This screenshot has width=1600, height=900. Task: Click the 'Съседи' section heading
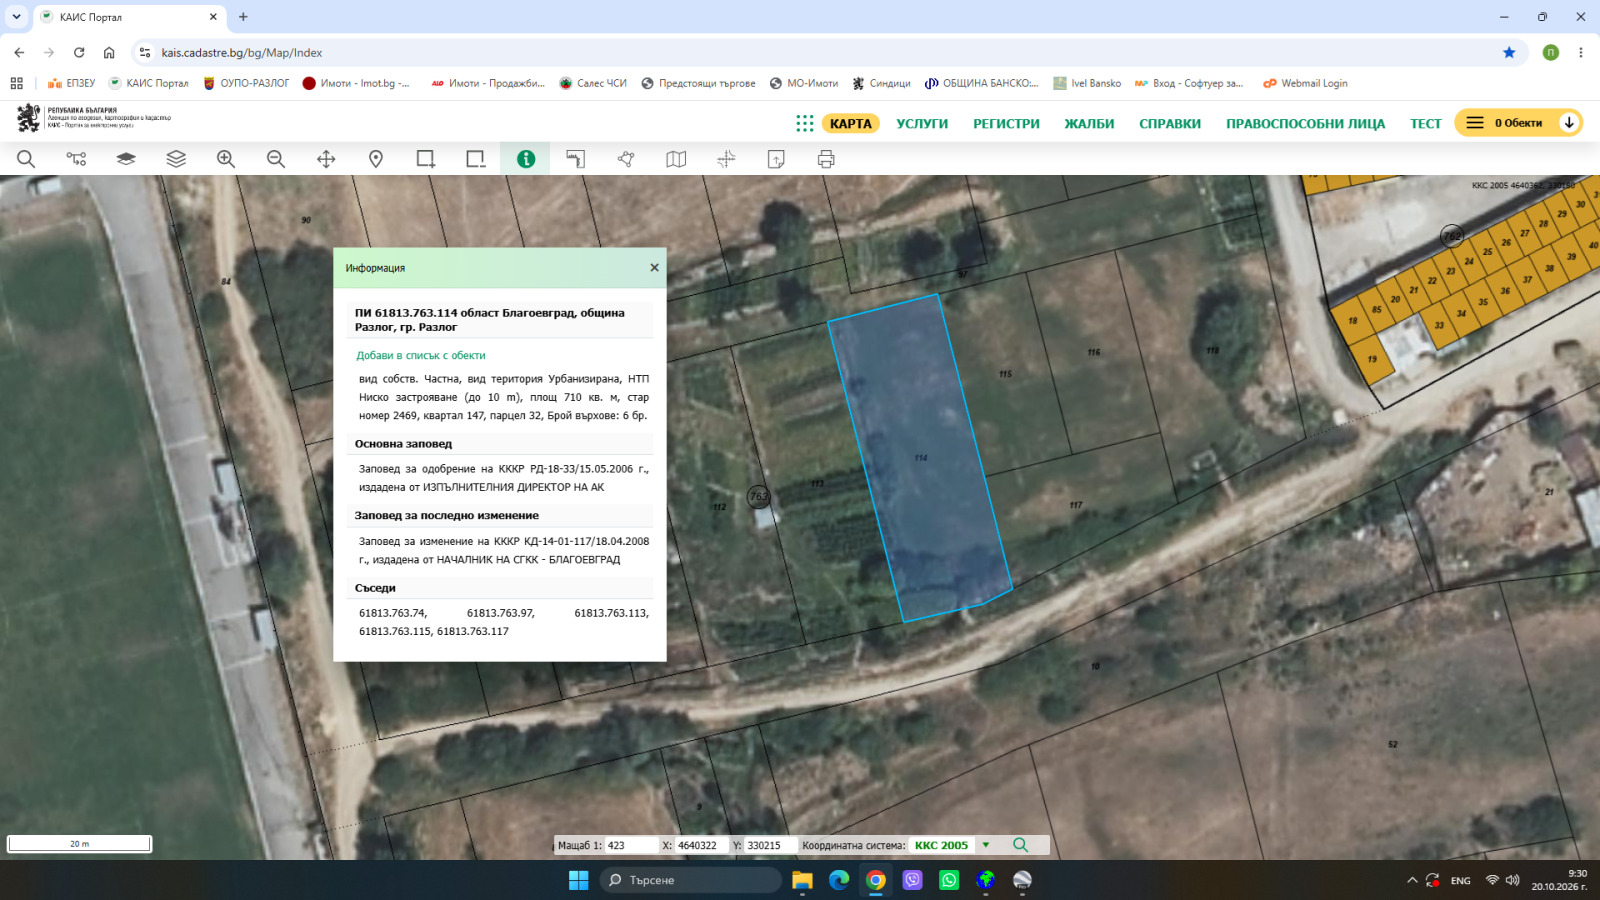(375, 588)
